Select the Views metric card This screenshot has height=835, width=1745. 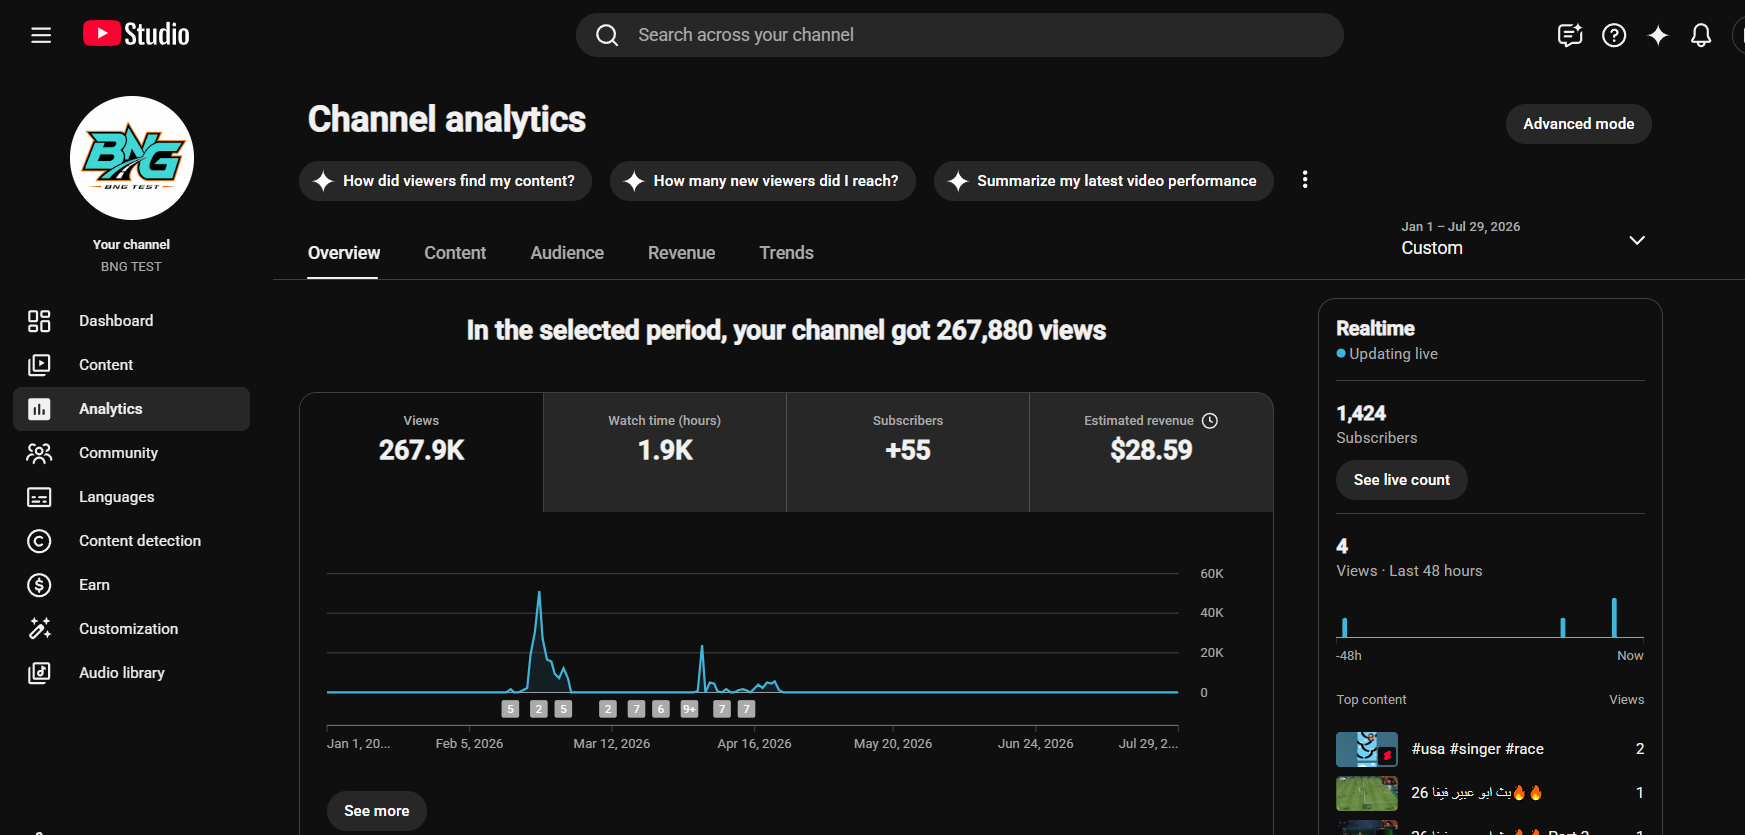[x=422, y=452]
